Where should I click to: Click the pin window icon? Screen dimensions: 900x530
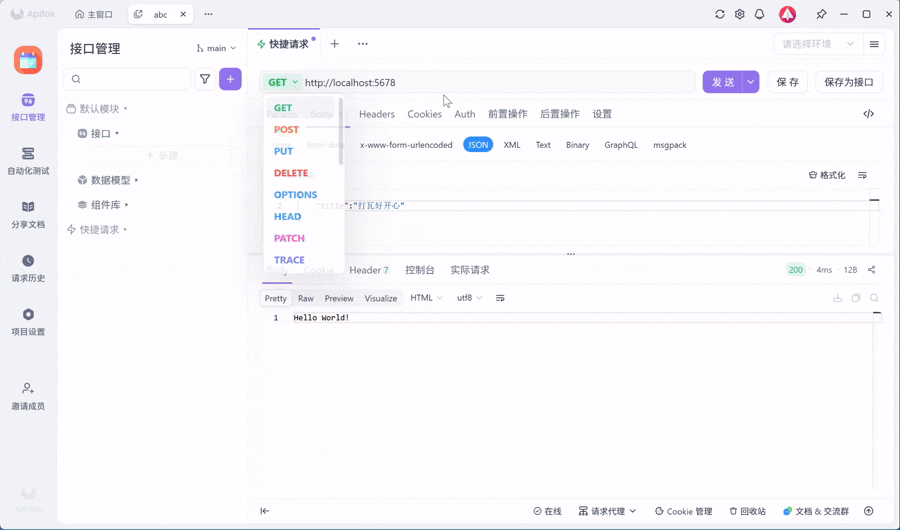click(x=821, y=14)
